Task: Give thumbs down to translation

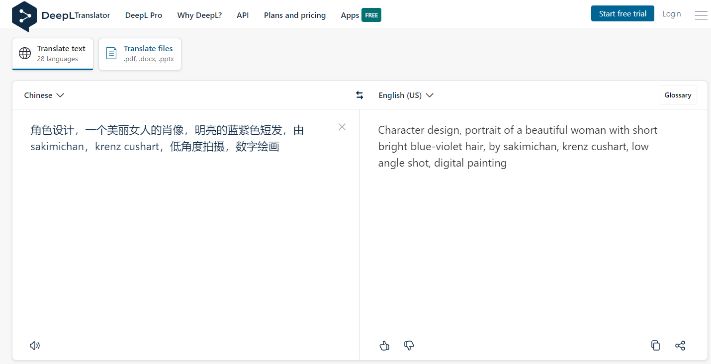Action: [x=409, y=345]
